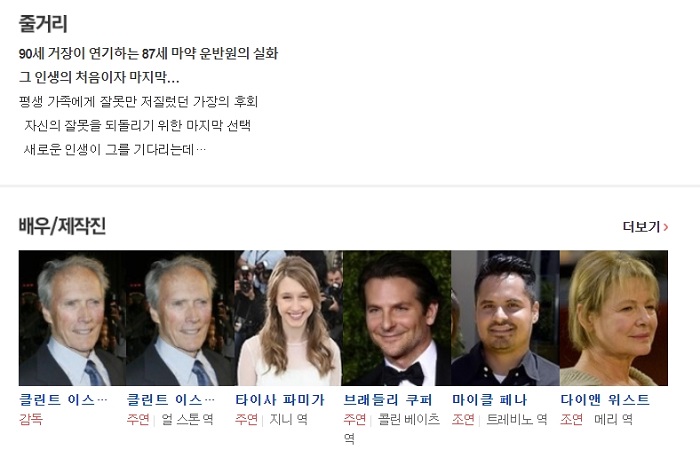This screenshot has width=700, height=466.
Task: Click the lead actor photo for 얼 스톤 역
Action: coord(180,318)
